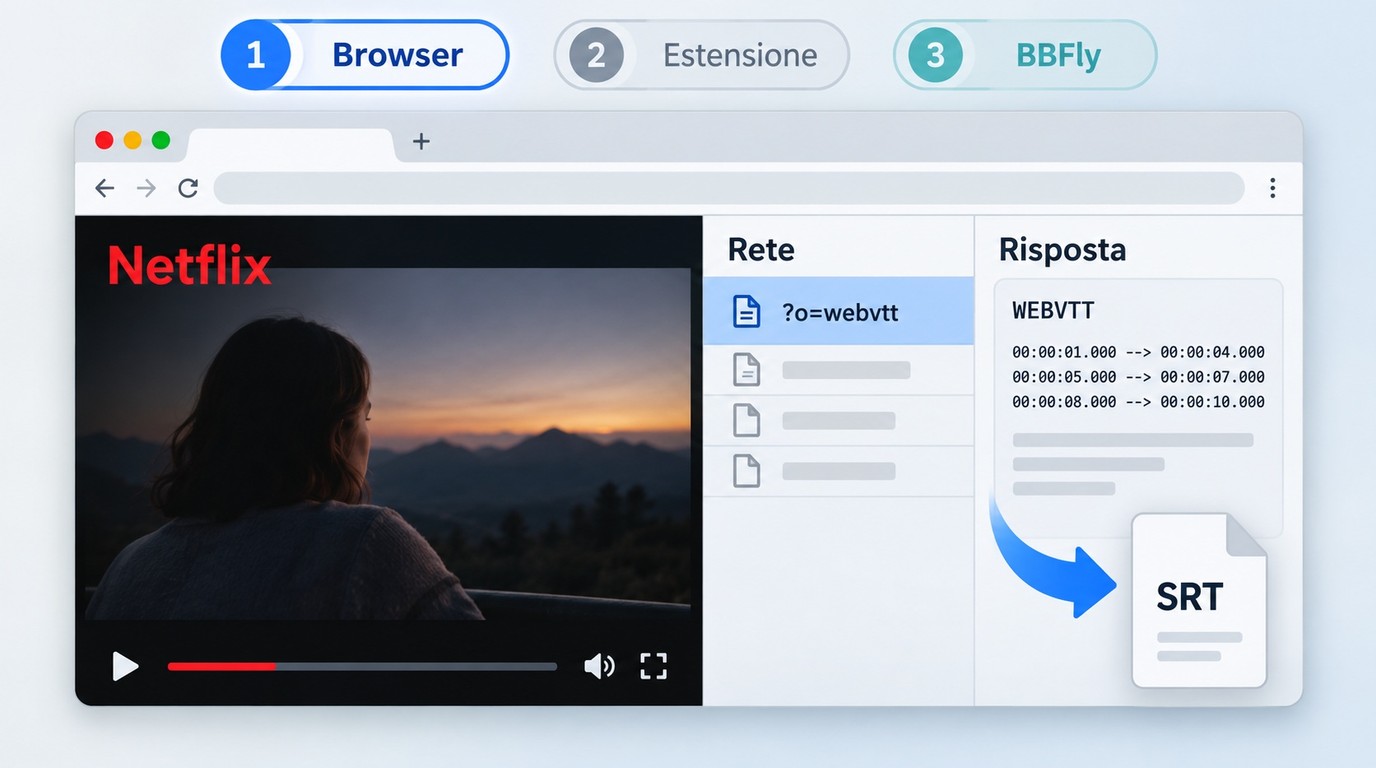
Task: Go back with the browser back arrow
Action: pos(104,188)
